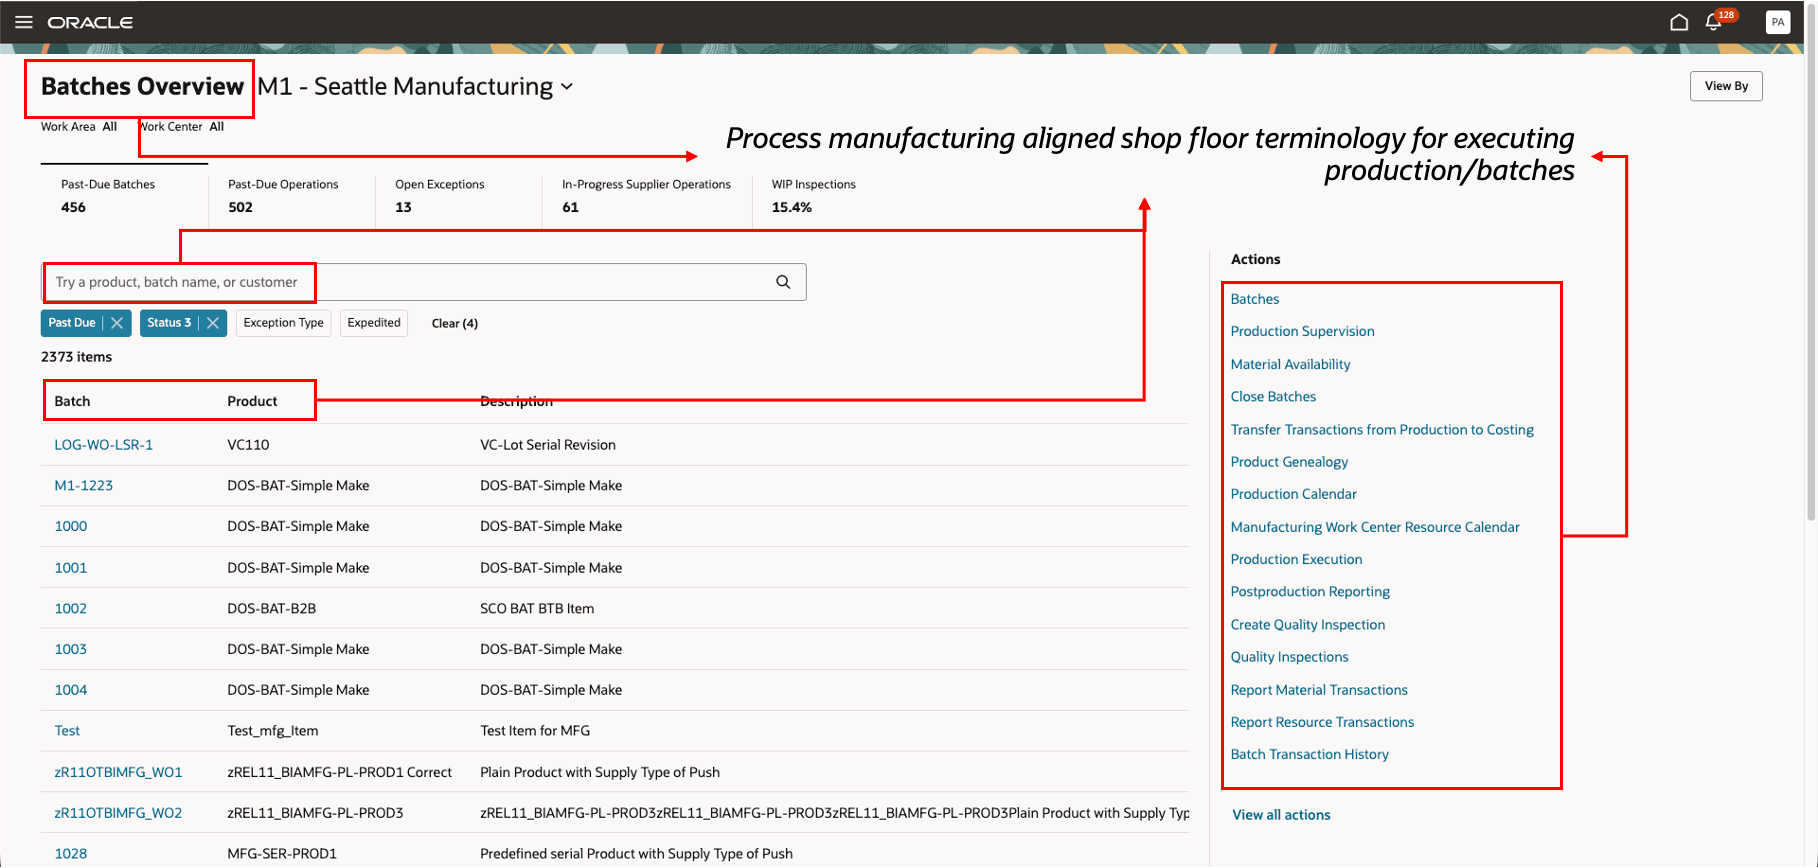Select the VC-Lot Serial Revision description
This screenshot has width=1818, height=868.
pyautogui.click(x=548, y=445)
